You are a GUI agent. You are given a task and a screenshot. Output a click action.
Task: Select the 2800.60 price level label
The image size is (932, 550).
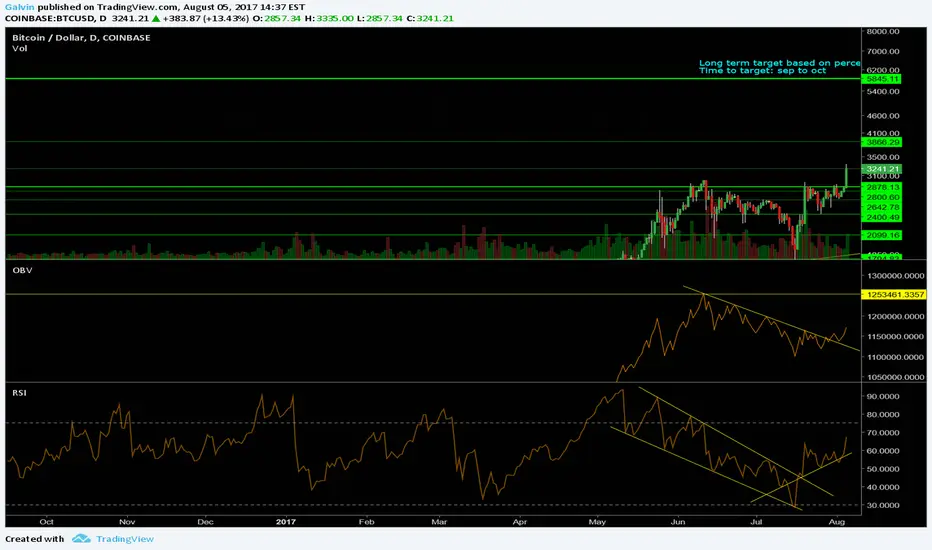coord(881,197)
